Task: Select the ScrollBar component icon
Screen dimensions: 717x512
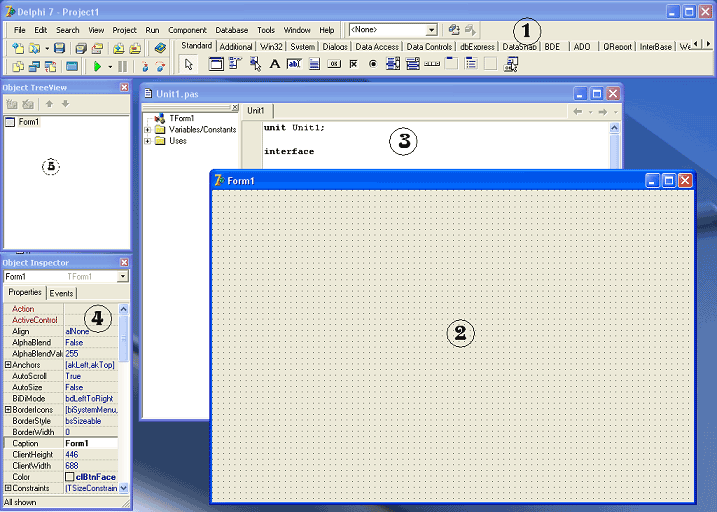Action: pos(432,64)
